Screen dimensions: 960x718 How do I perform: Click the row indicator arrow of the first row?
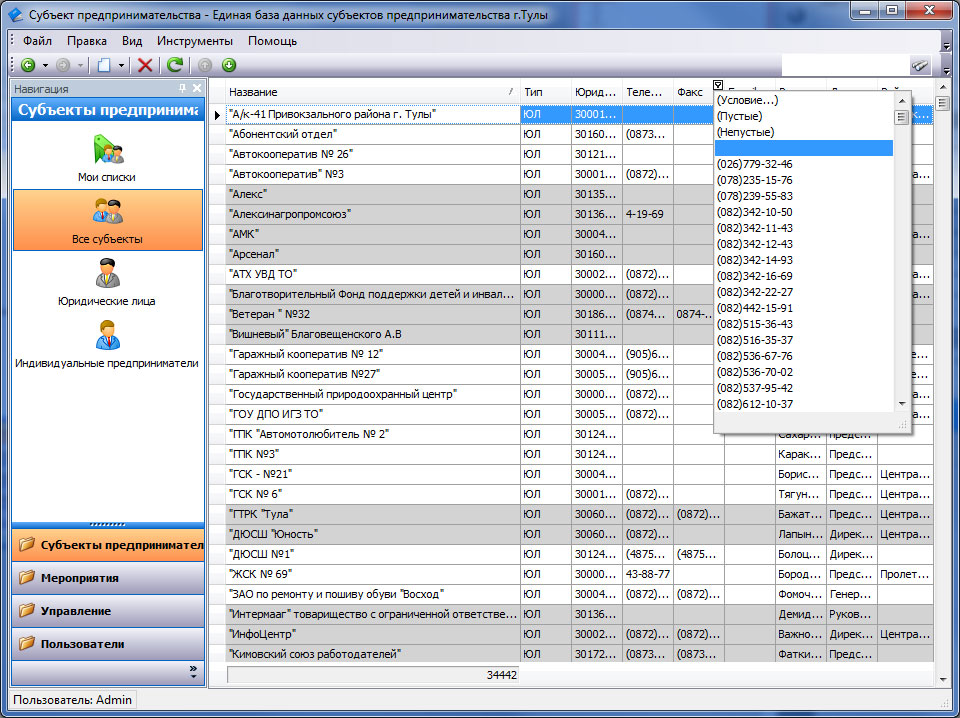coord(217,114)
